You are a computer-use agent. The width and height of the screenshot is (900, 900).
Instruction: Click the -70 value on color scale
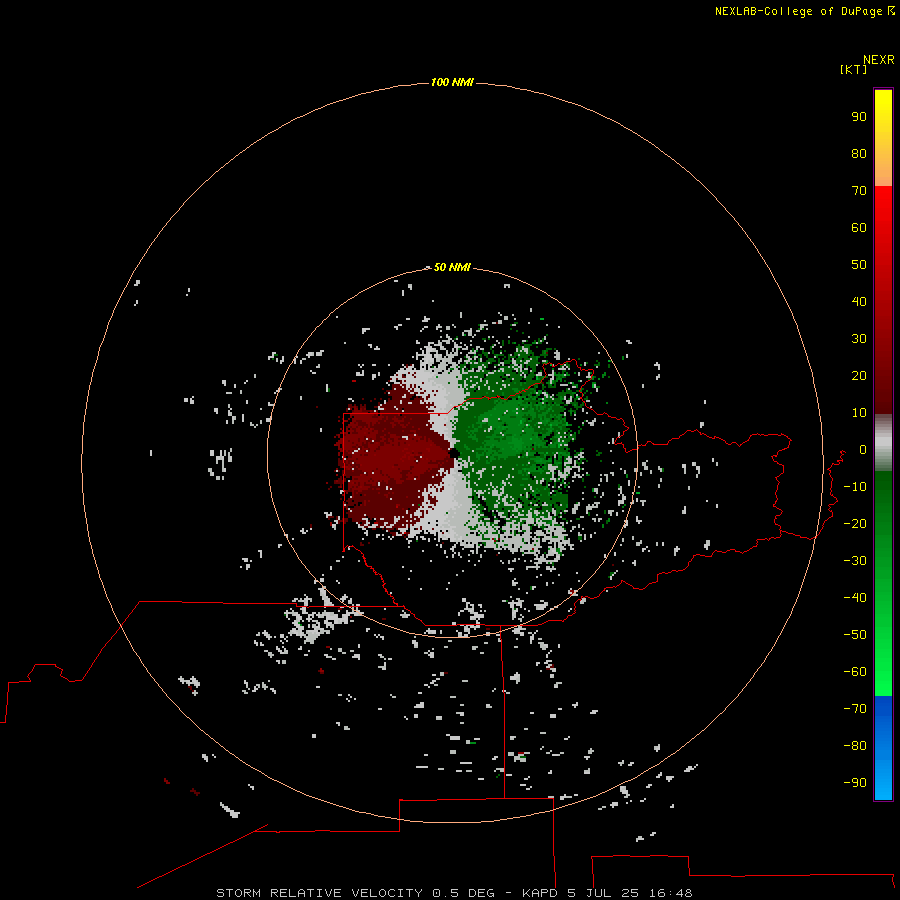pyautogui.click(x=855, y=708)
